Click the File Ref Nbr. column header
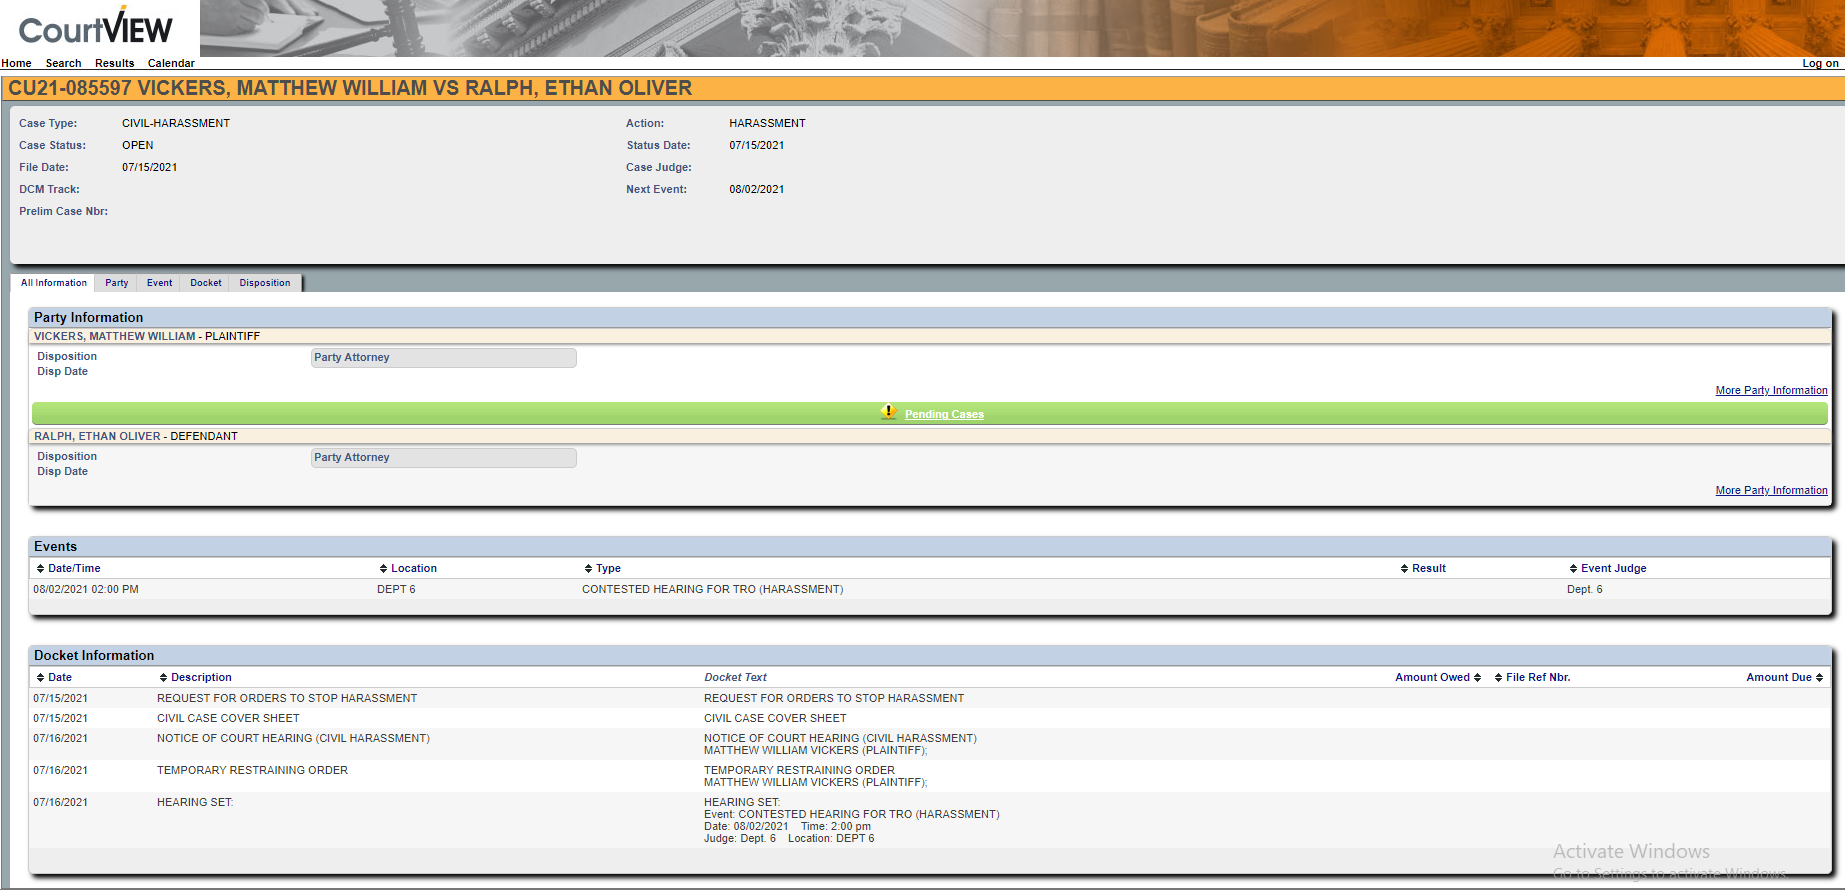 pos(1538,678)
